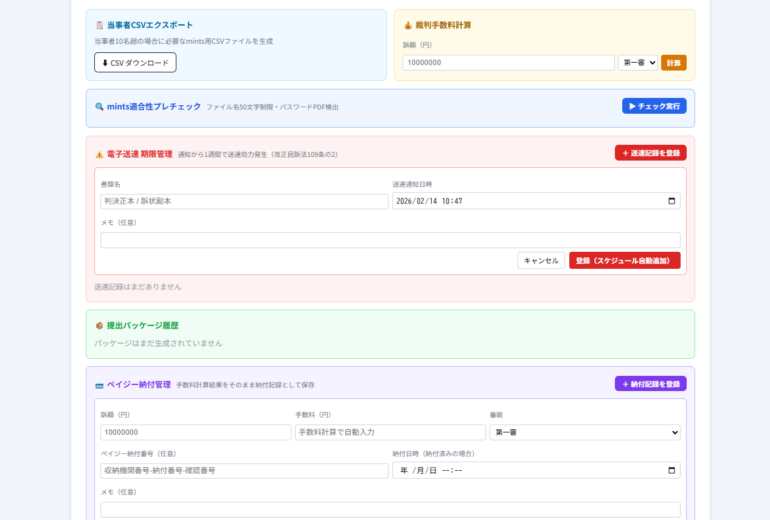This screenshot has height=520, width=770.
Task: Click the キャンセル button
Action: click(x=541, y=260)
